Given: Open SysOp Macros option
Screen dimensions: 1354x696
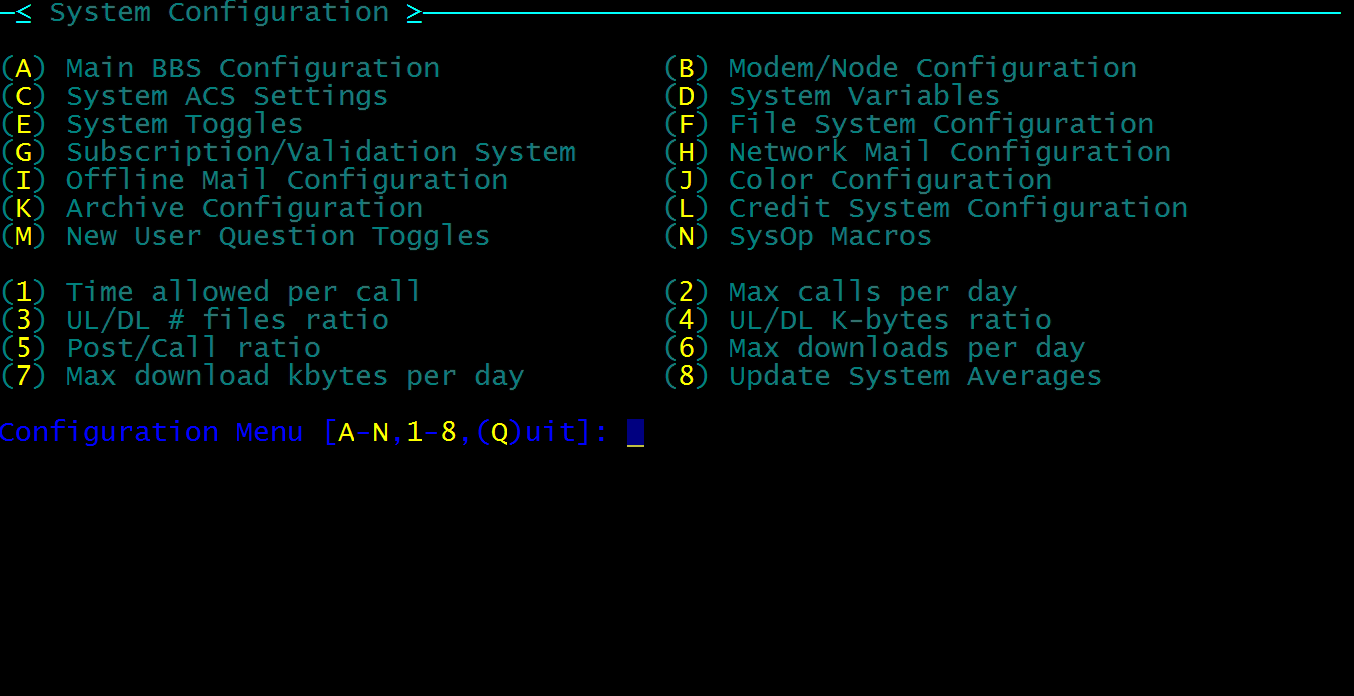Looking at the screenshot, I should pos(798,236).
